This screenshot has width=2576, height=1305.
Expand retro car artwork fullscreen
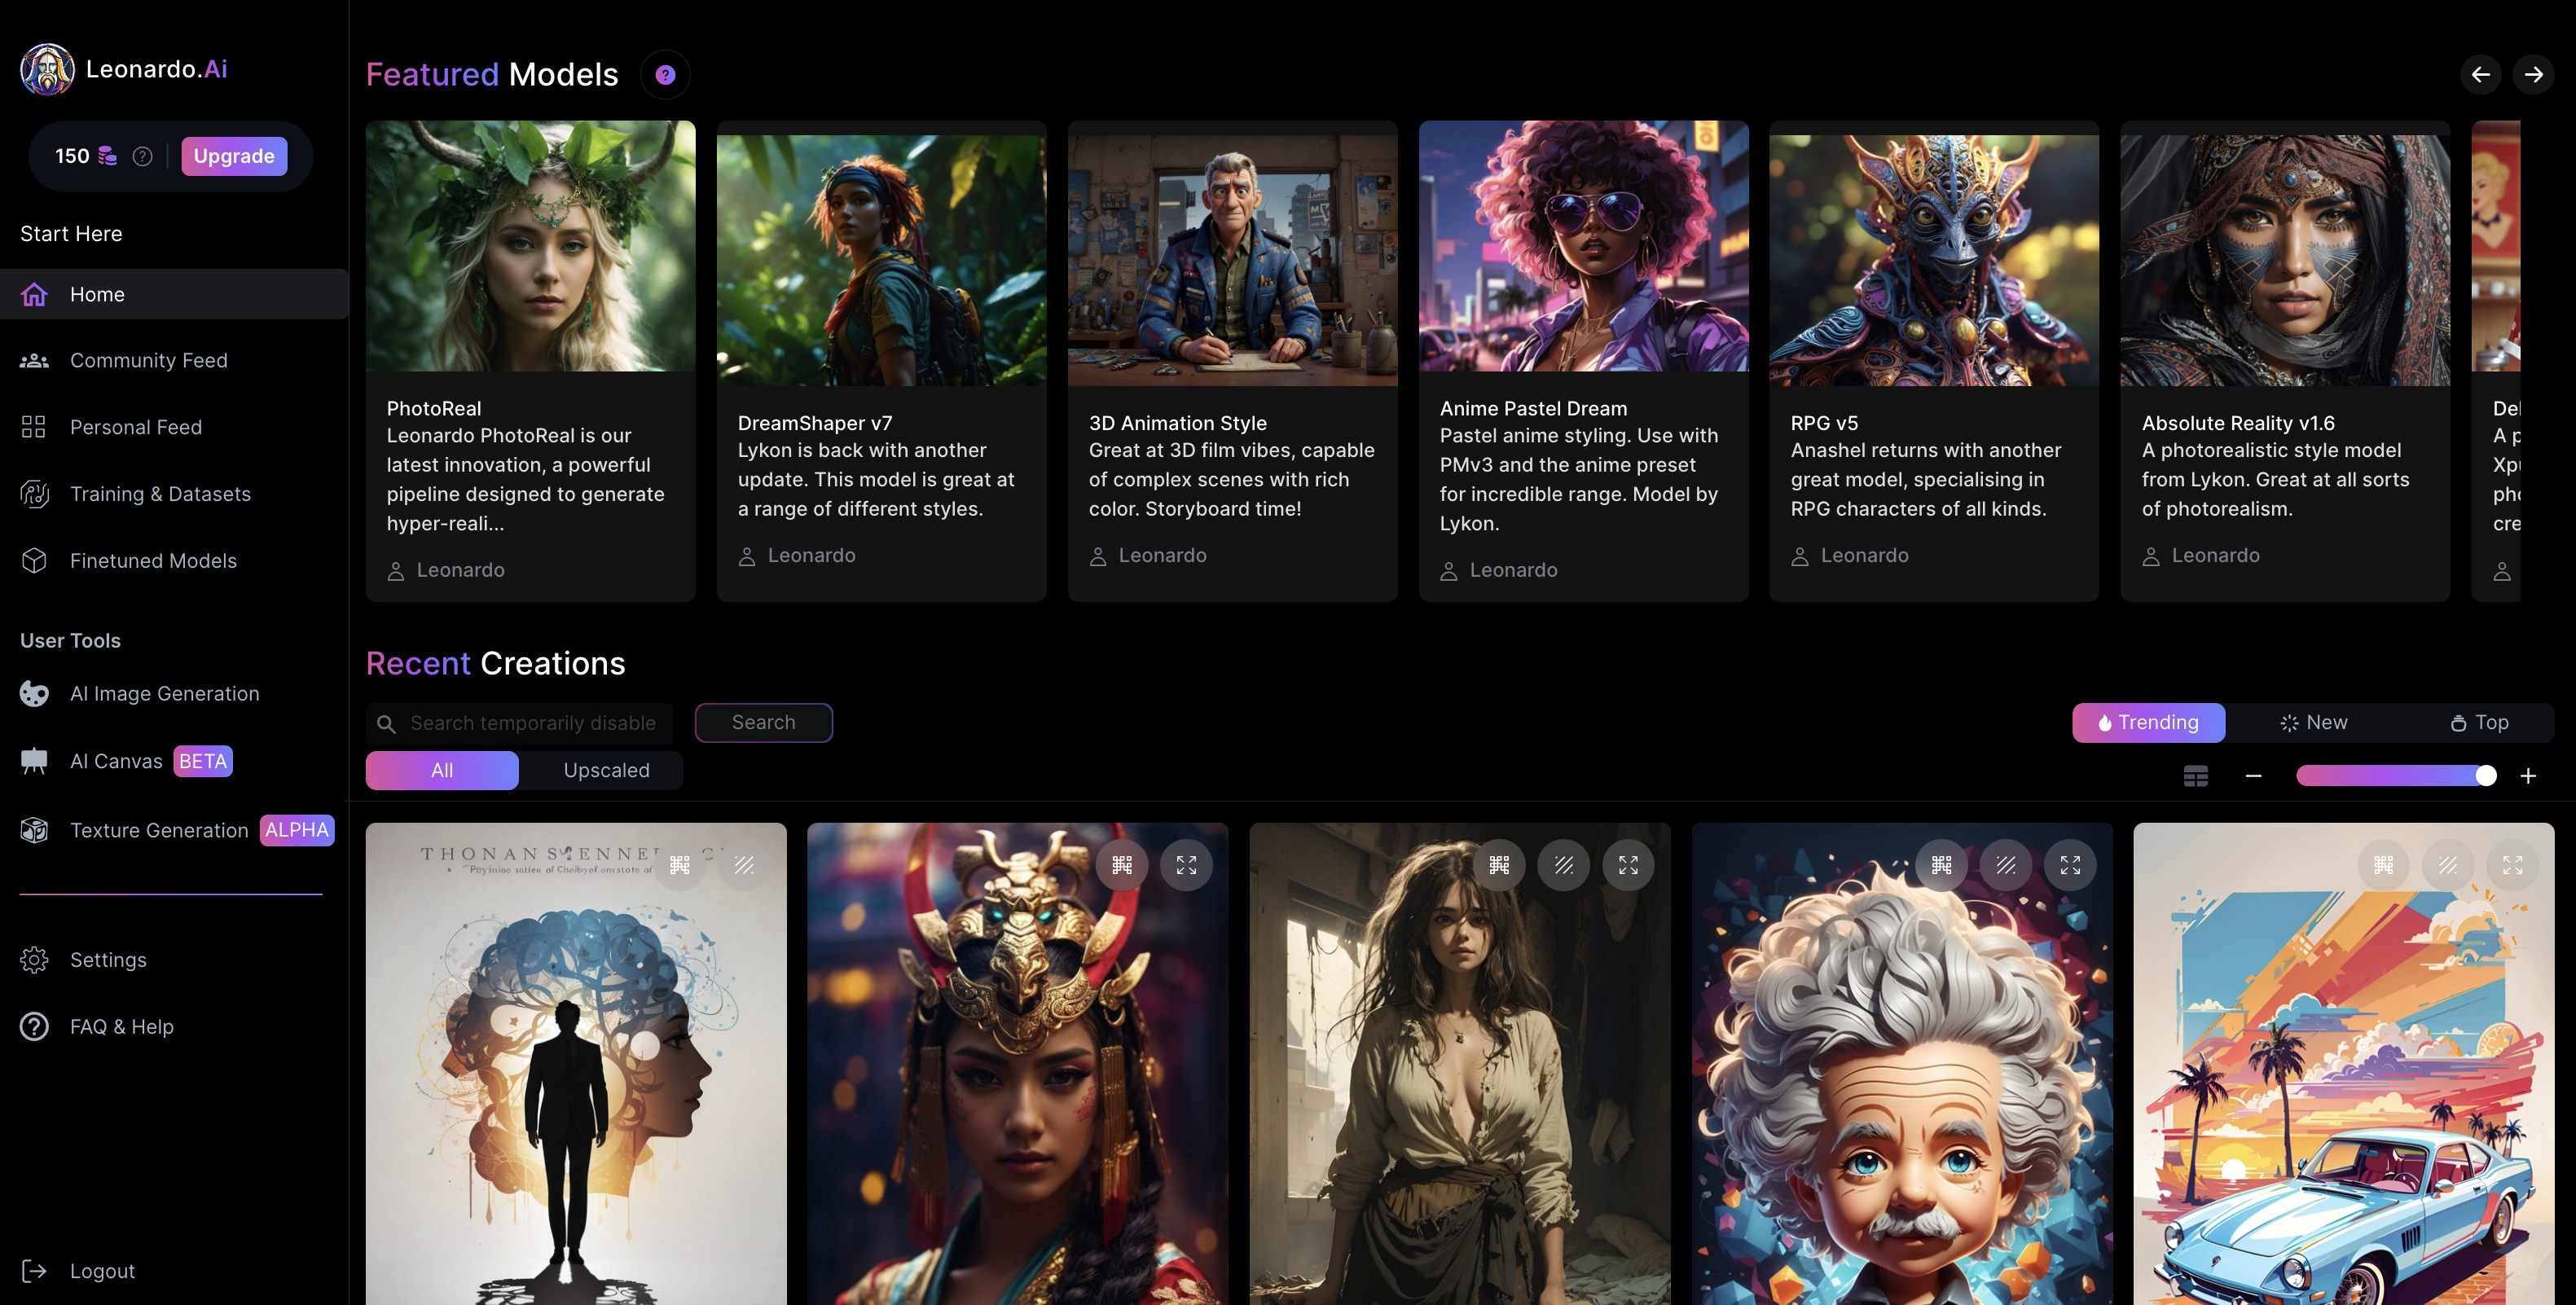[x=2512, y=865]
